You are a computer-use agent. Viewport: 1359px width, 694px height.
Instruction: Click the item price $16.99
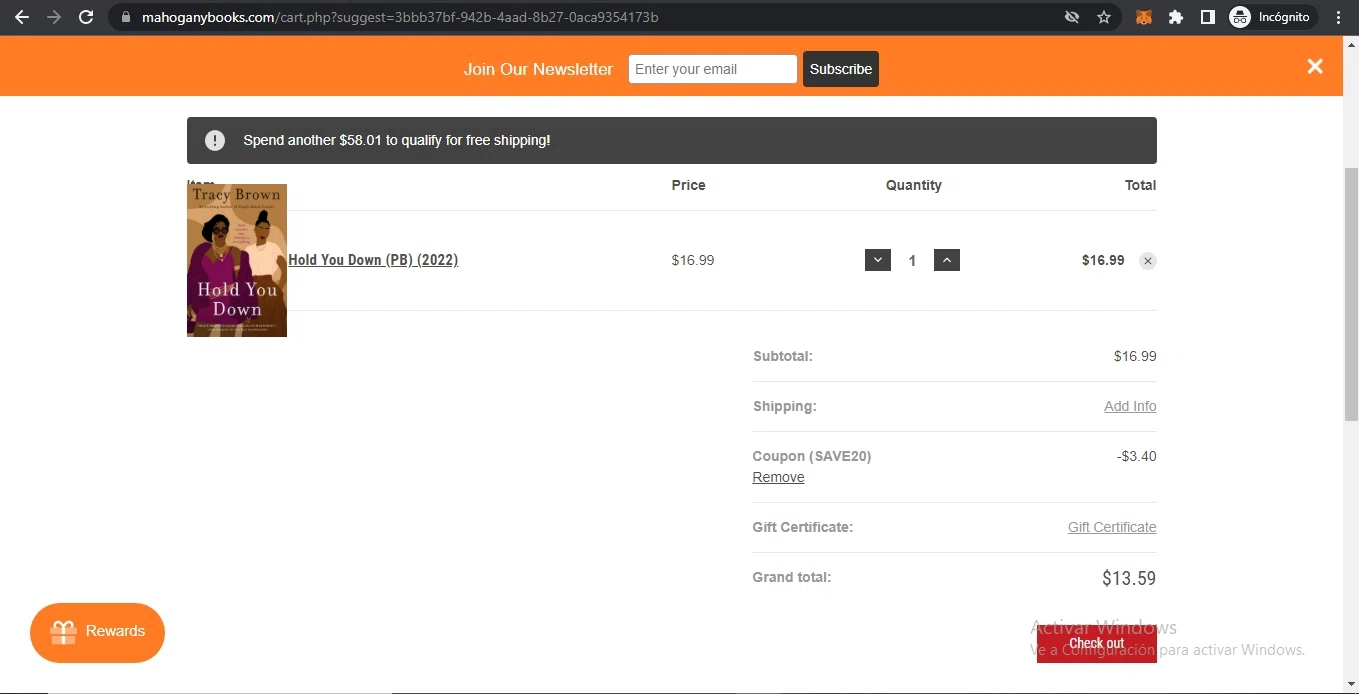(693, 260)
